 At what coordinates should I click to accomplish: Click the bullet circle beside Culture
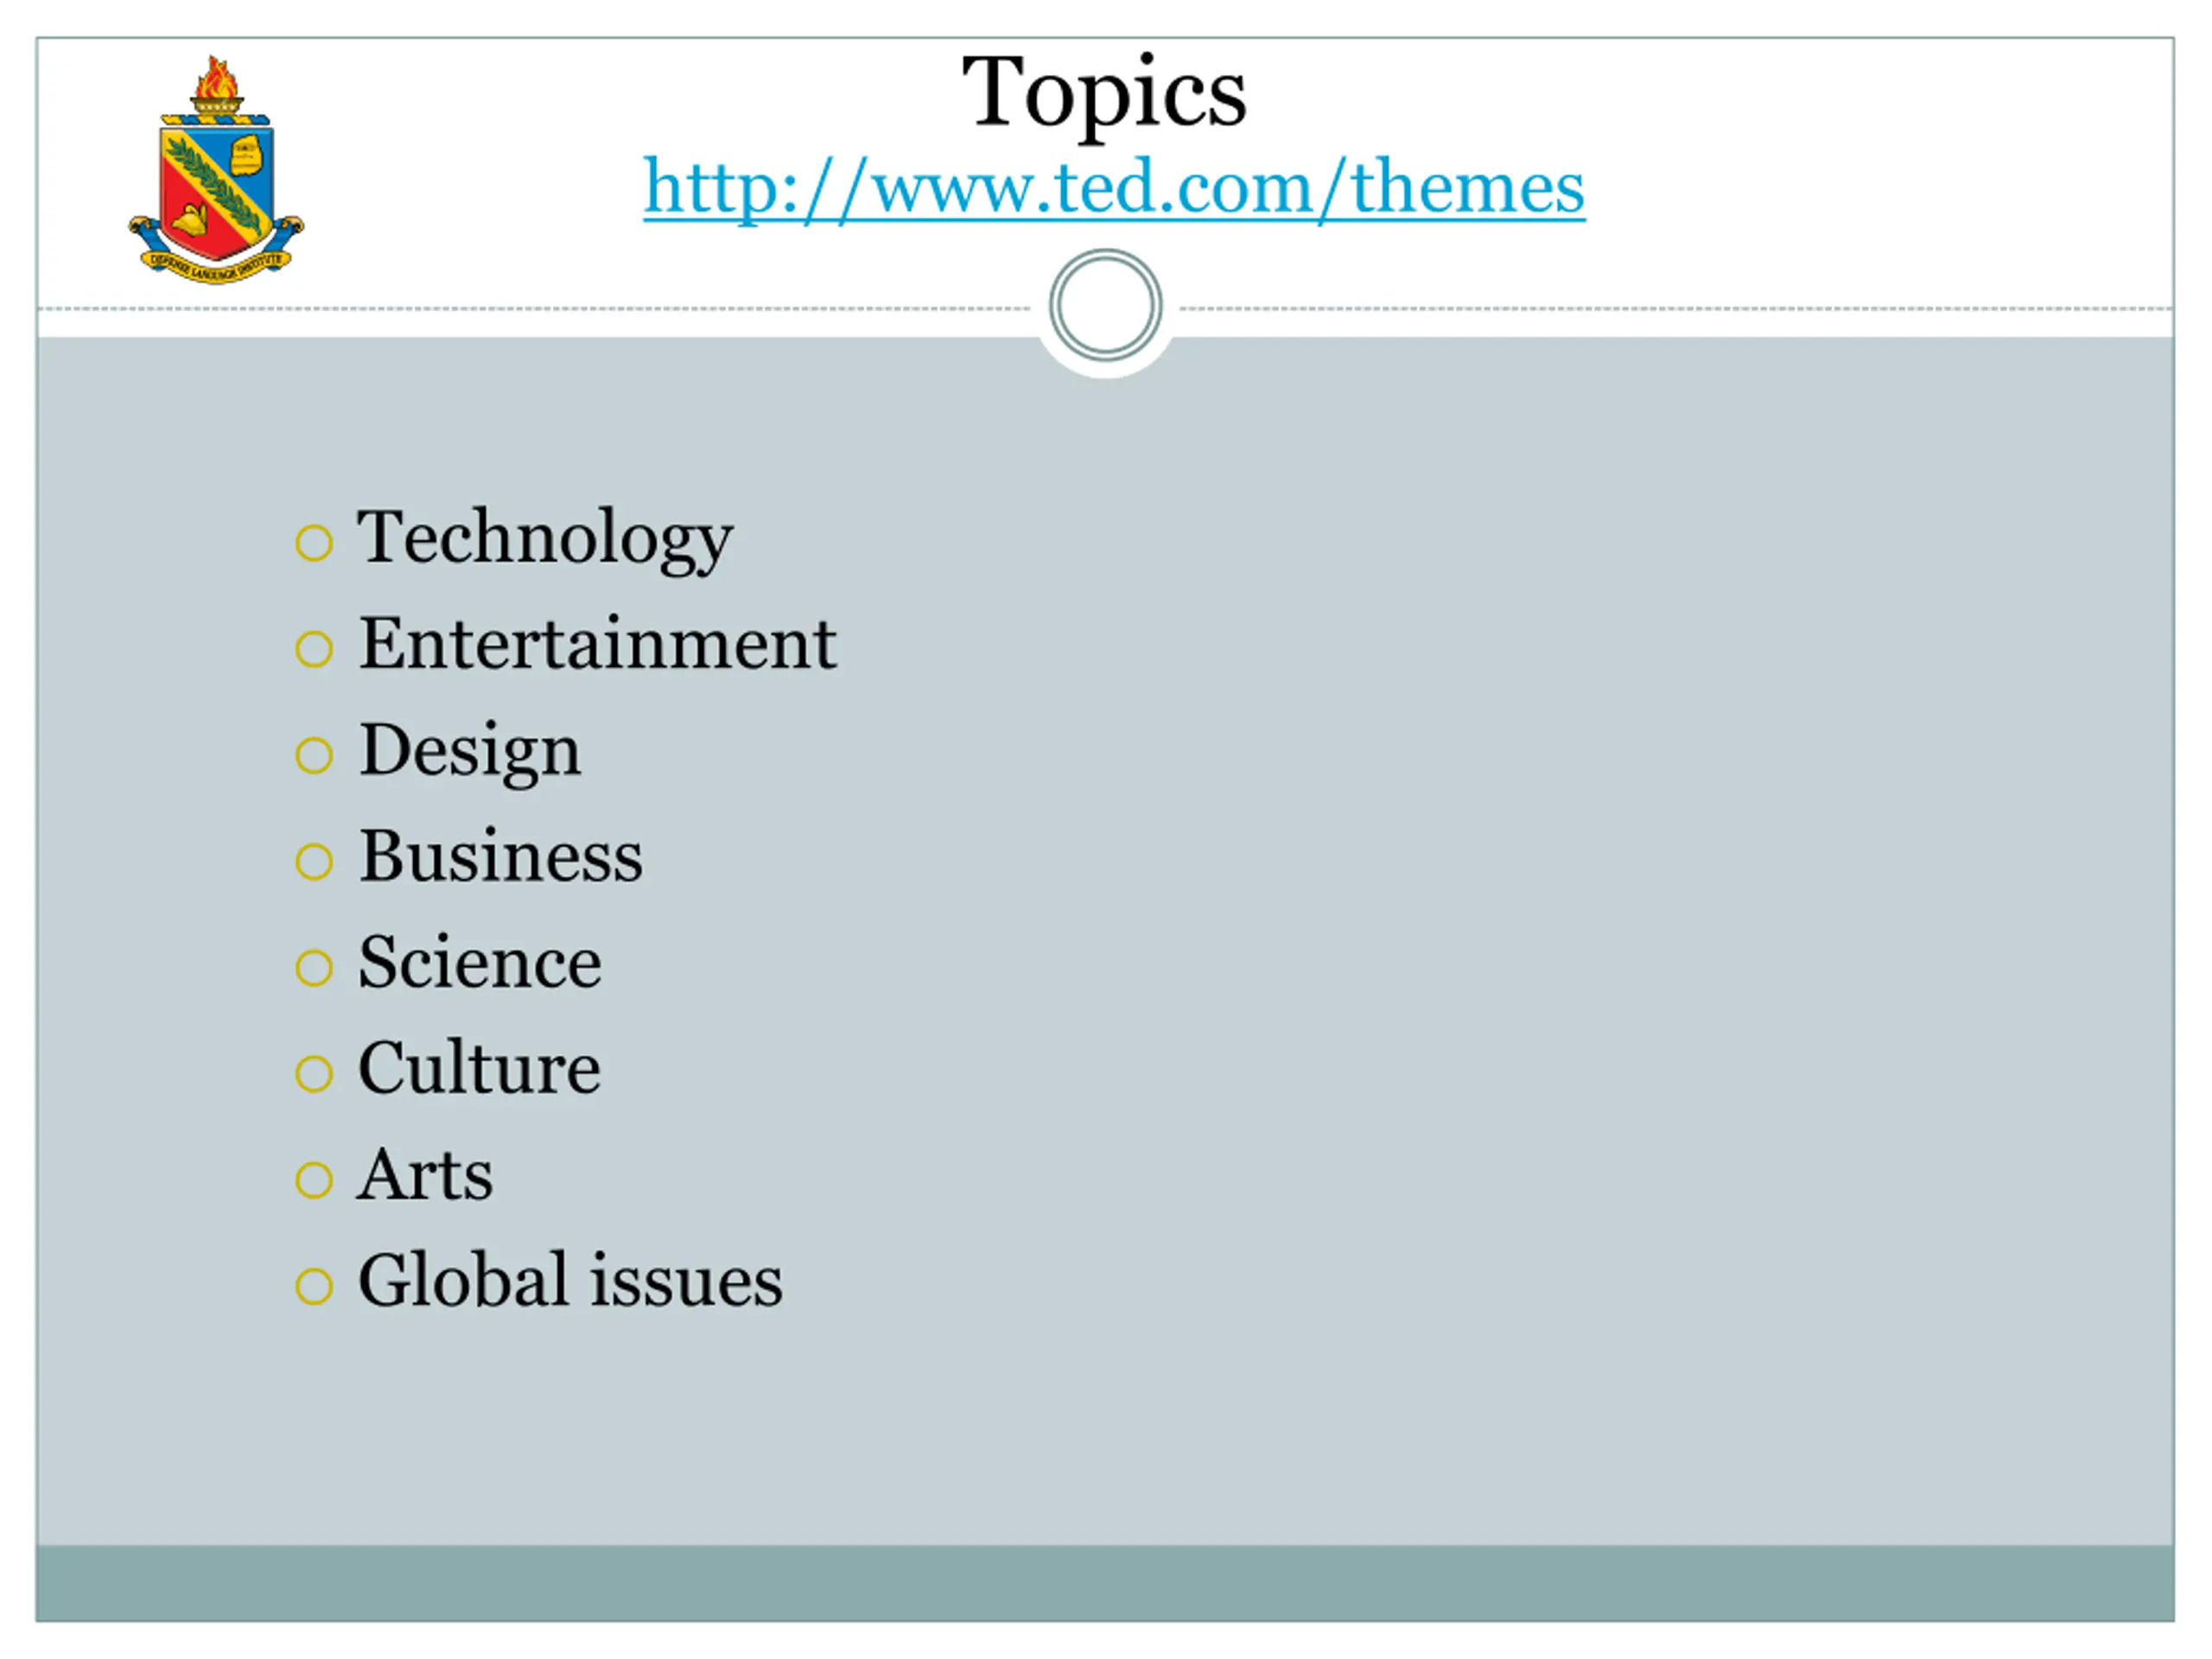pos(314,1074)
